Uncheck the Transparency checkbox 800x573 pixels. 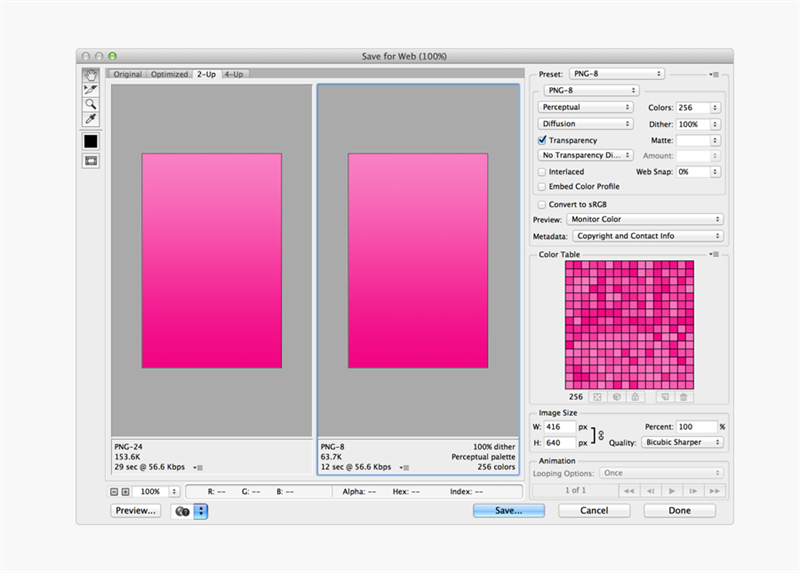[x=542, y=140]
